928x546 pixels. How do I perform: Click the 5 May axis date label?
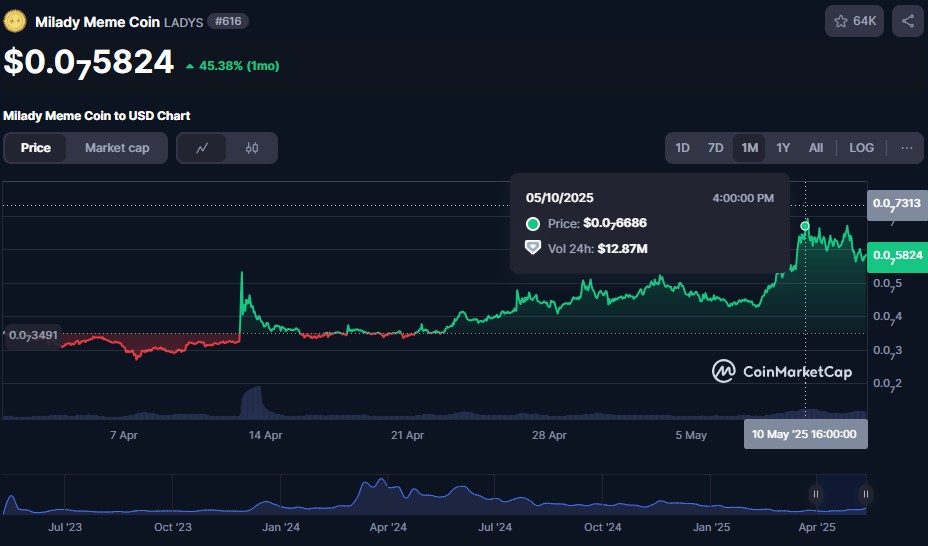(691, 435)
